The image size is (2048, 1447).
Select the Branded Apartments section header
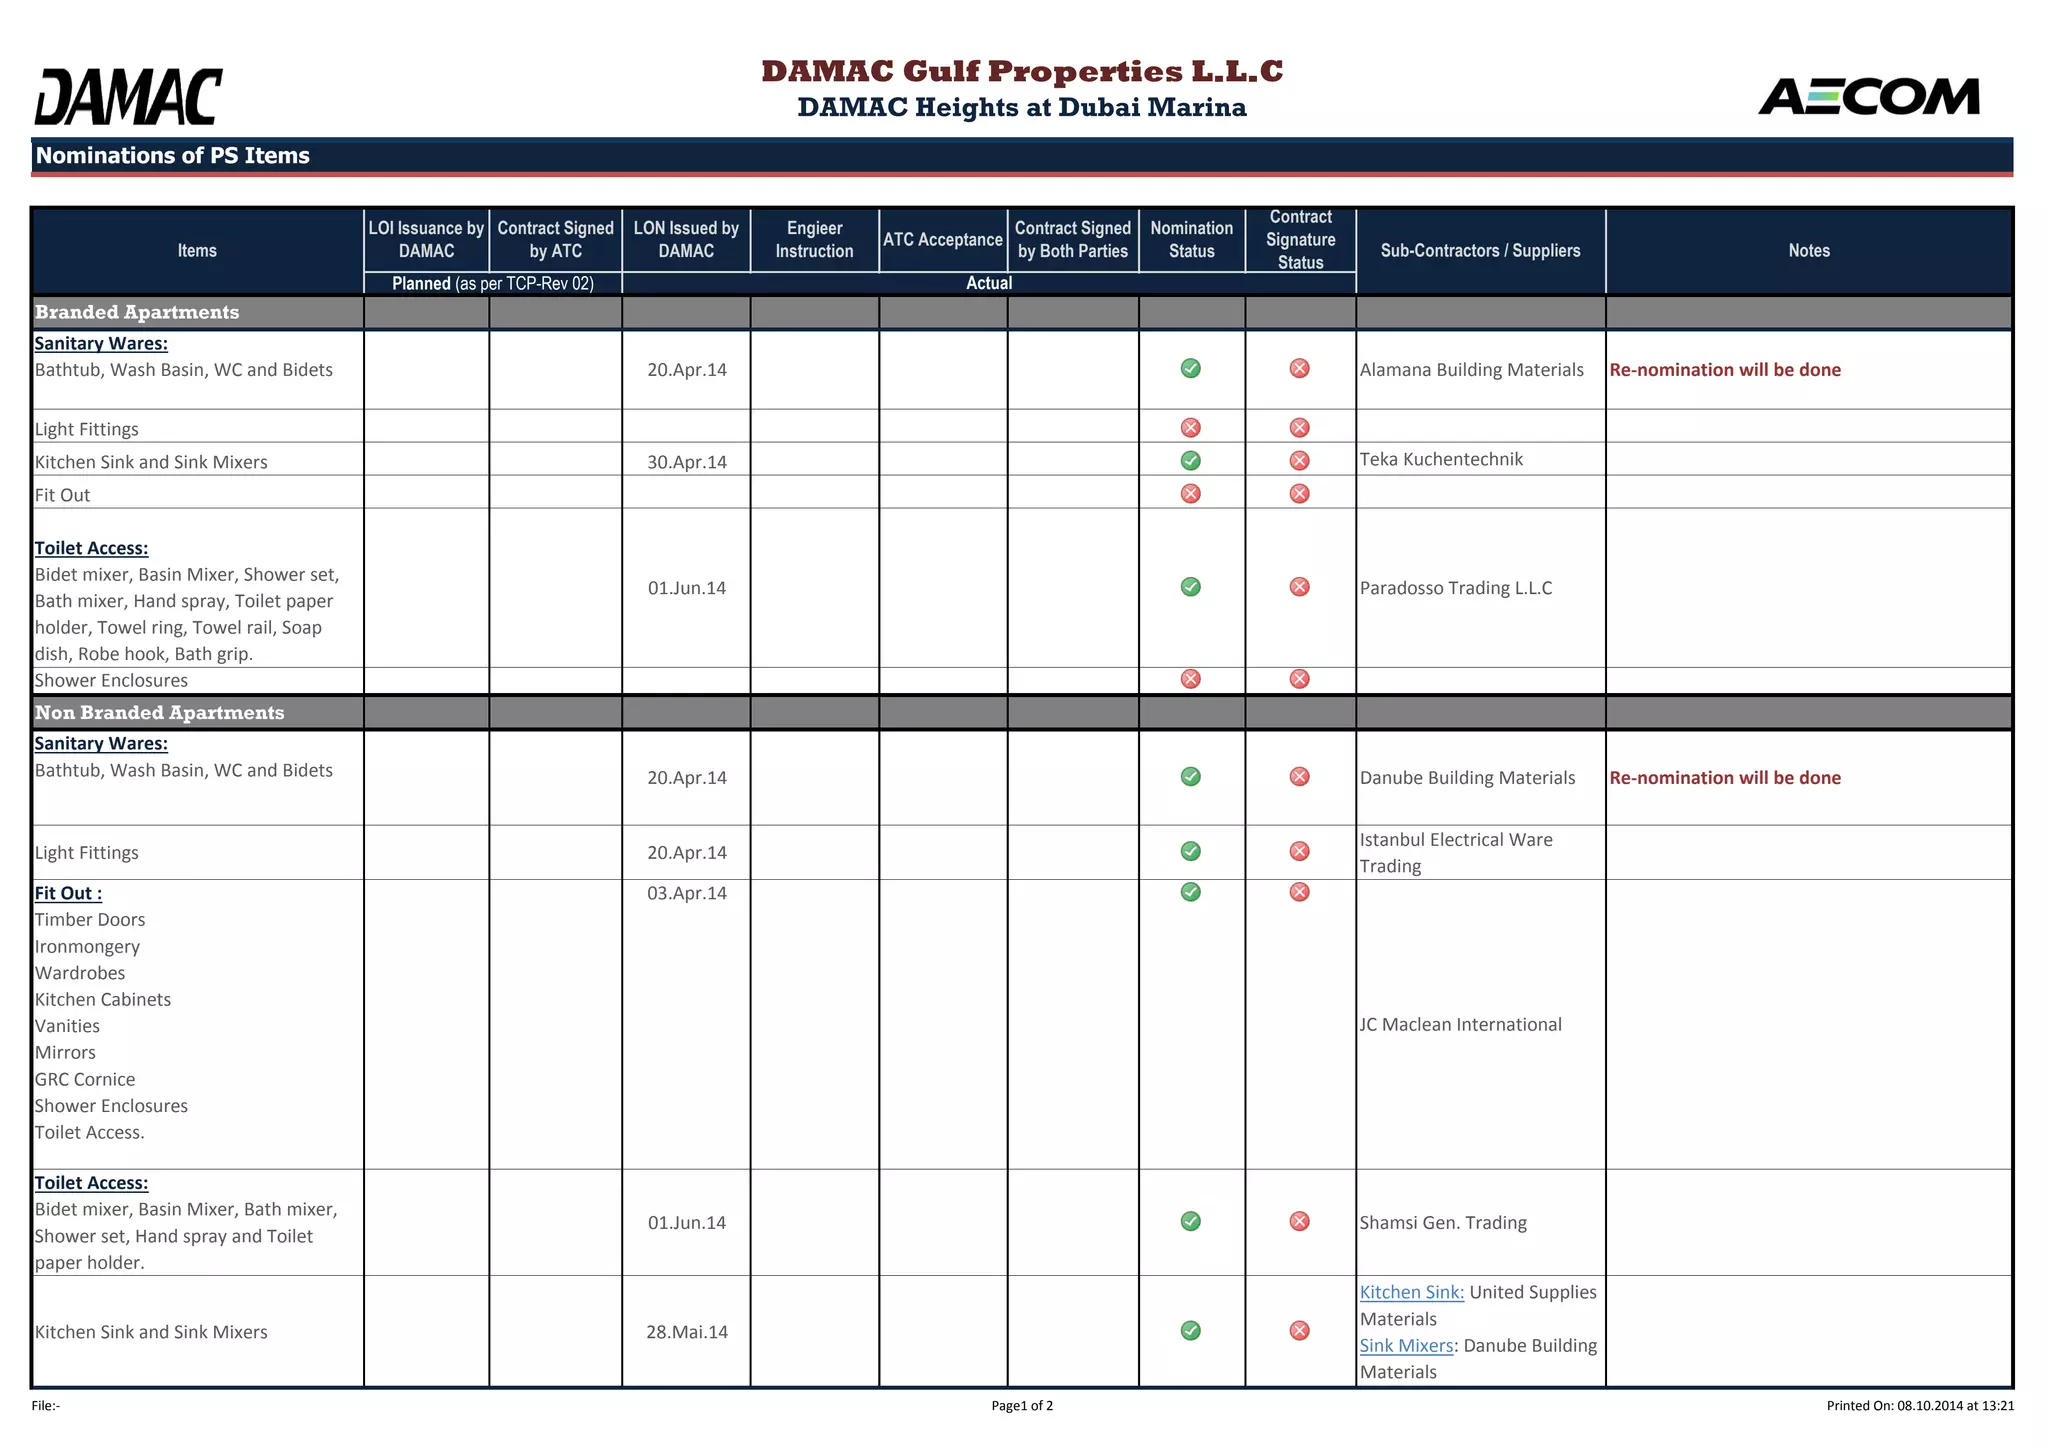tap(137, 312)
